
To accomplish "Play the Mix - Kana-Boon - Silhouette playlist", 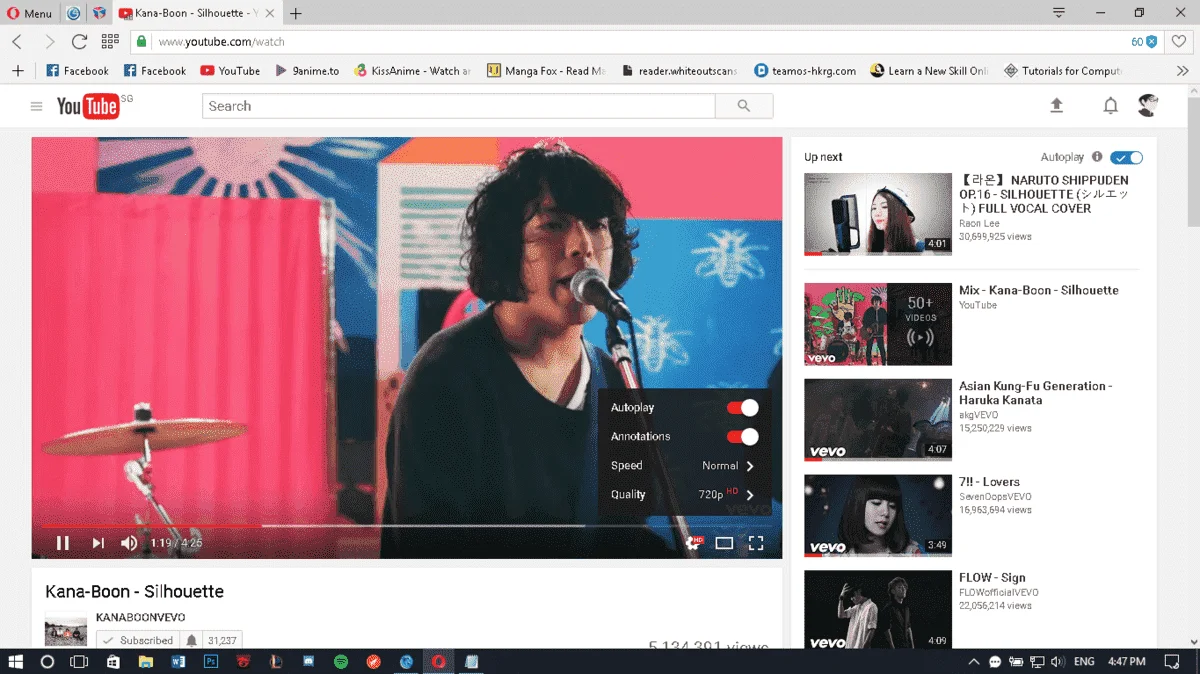I will pos(1039,290).
